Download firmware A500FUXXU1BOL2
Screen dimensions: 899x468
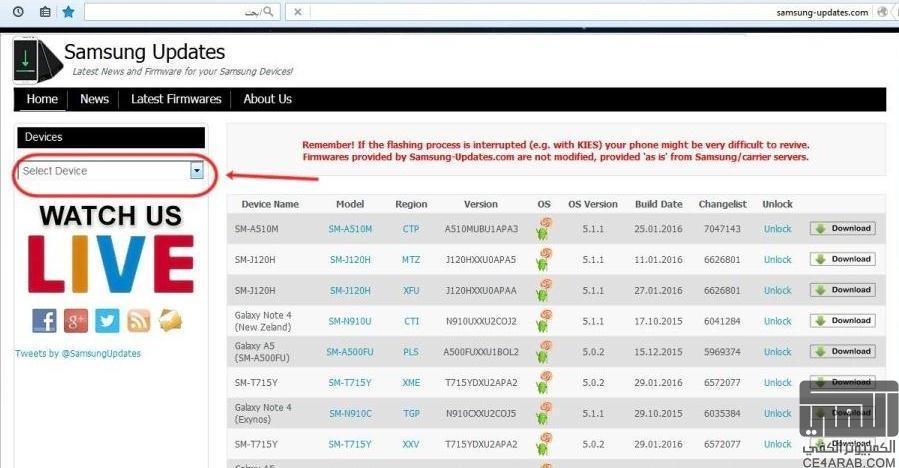[x=842, y=352]
